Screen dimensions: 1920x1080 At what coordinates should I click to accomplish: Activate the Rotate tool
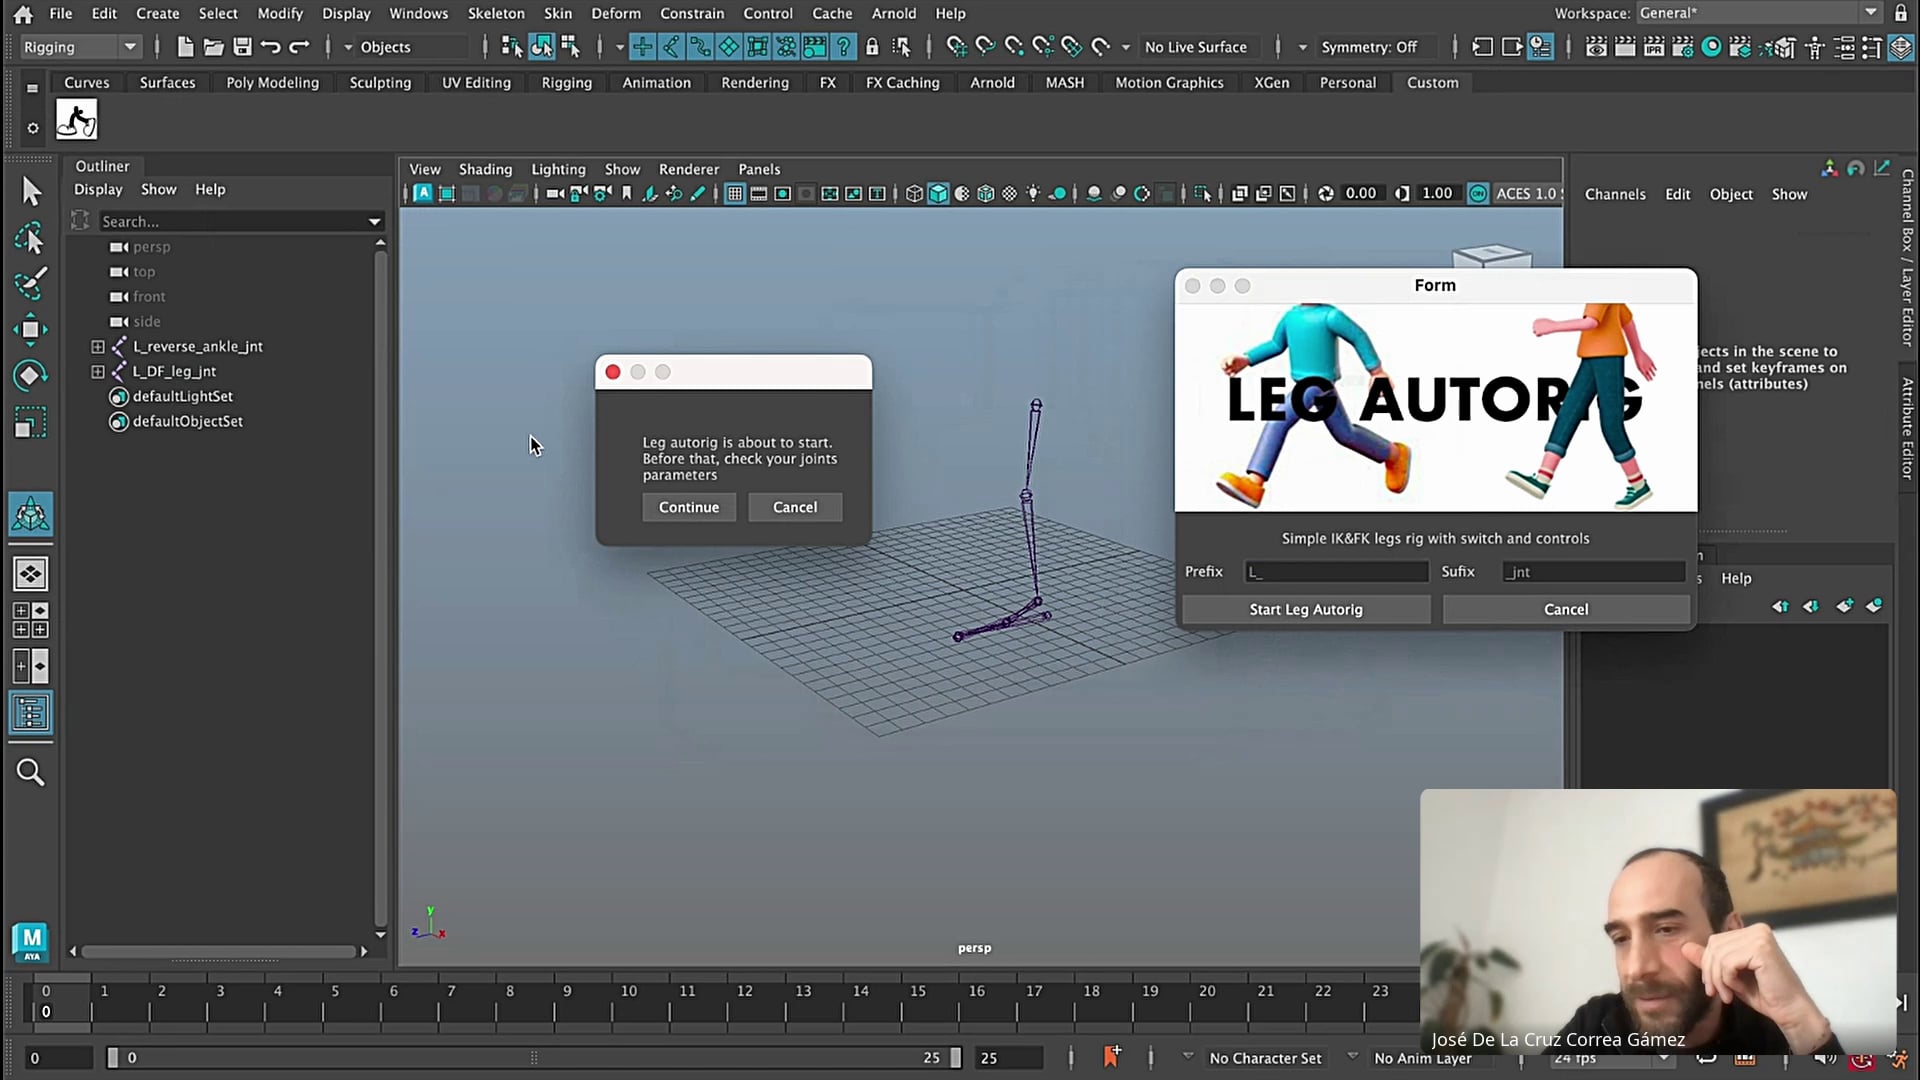point(30,376)
